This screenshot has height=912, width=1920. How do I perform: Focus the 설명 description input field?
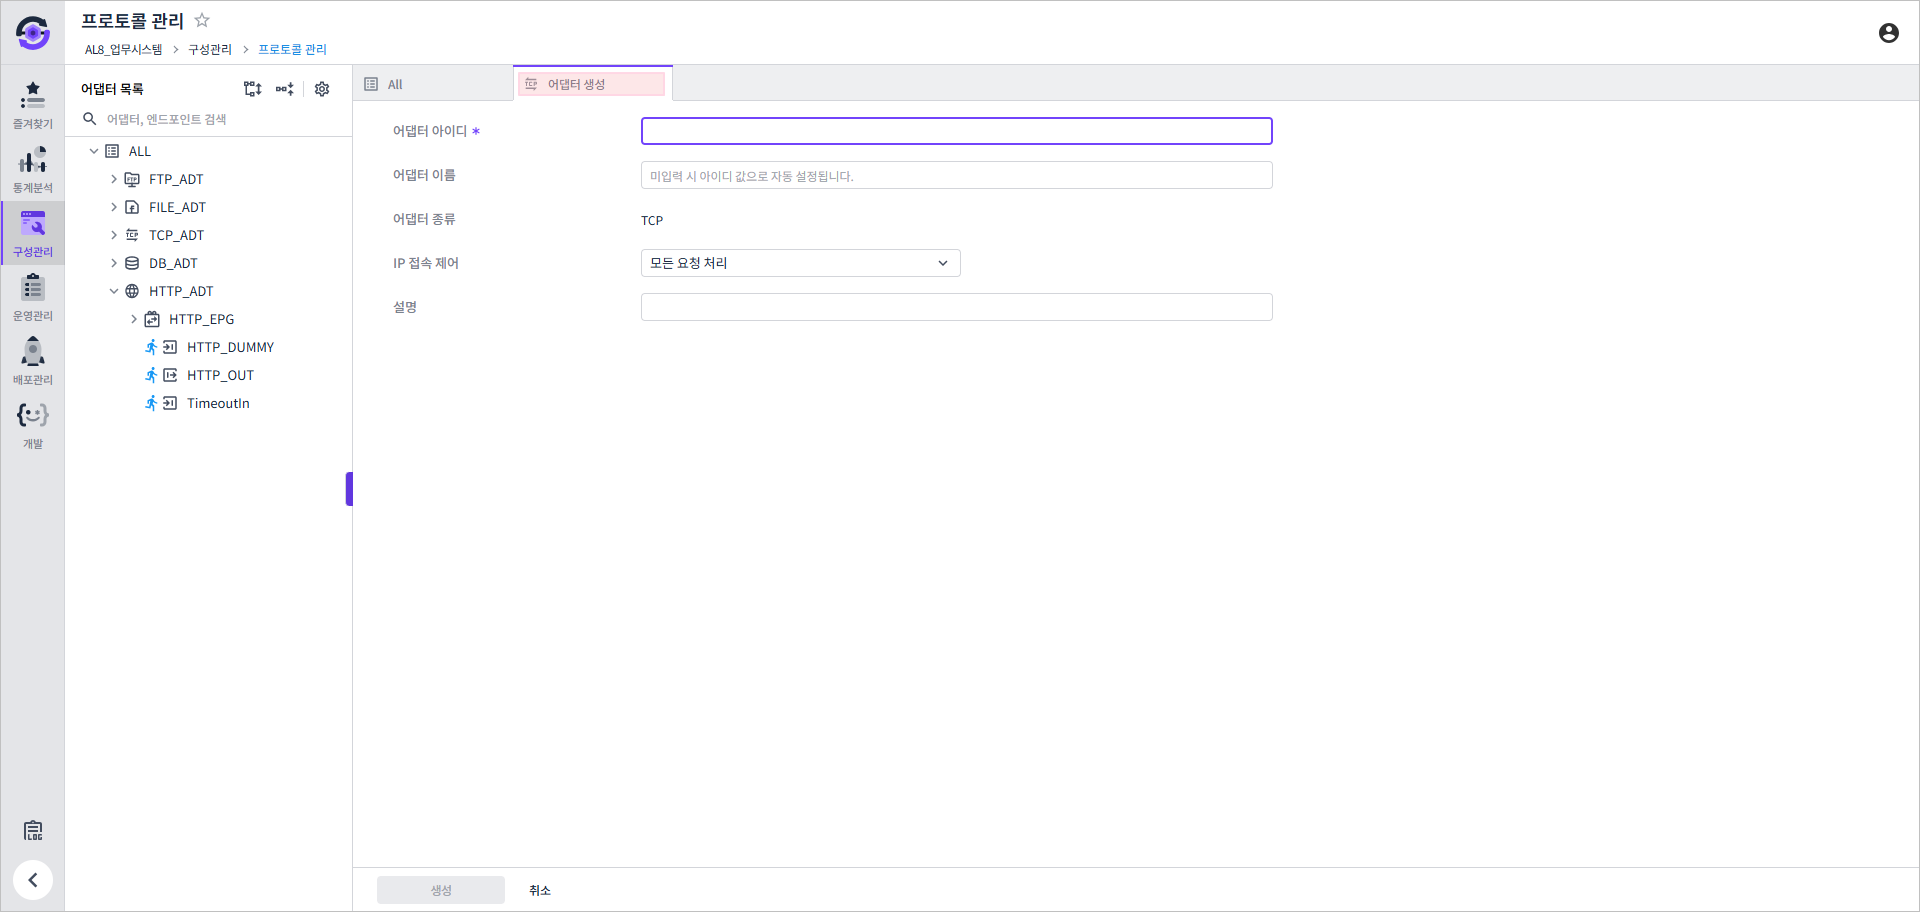point(957,307)
